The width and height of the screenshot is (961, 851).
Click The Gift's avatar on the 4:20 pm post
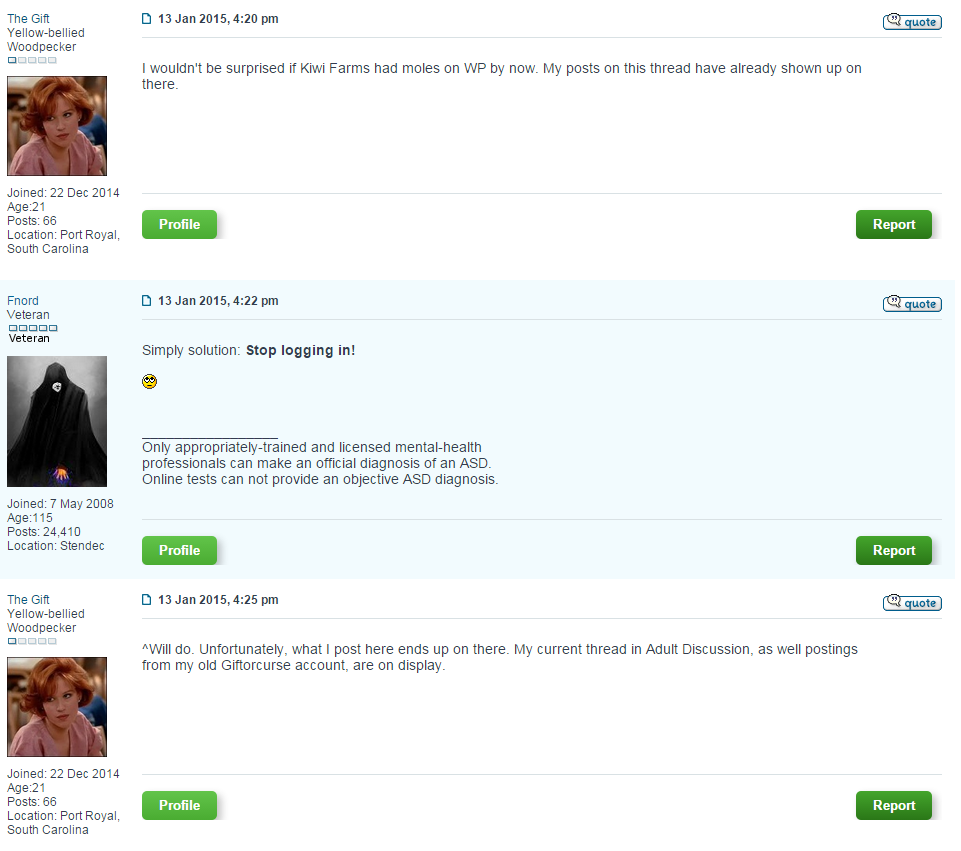(x=57, y=126)
